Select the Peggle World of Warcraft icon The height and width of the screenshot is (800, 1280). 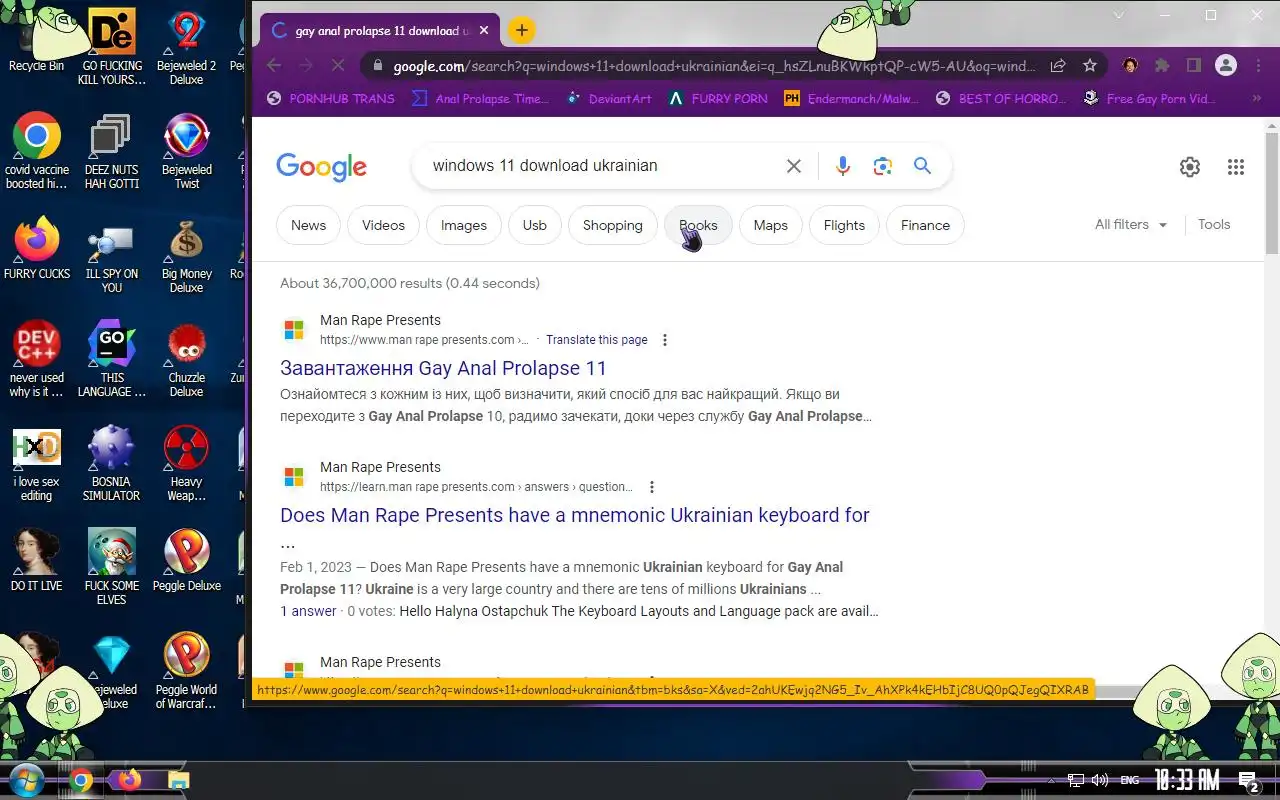(186, 672)
